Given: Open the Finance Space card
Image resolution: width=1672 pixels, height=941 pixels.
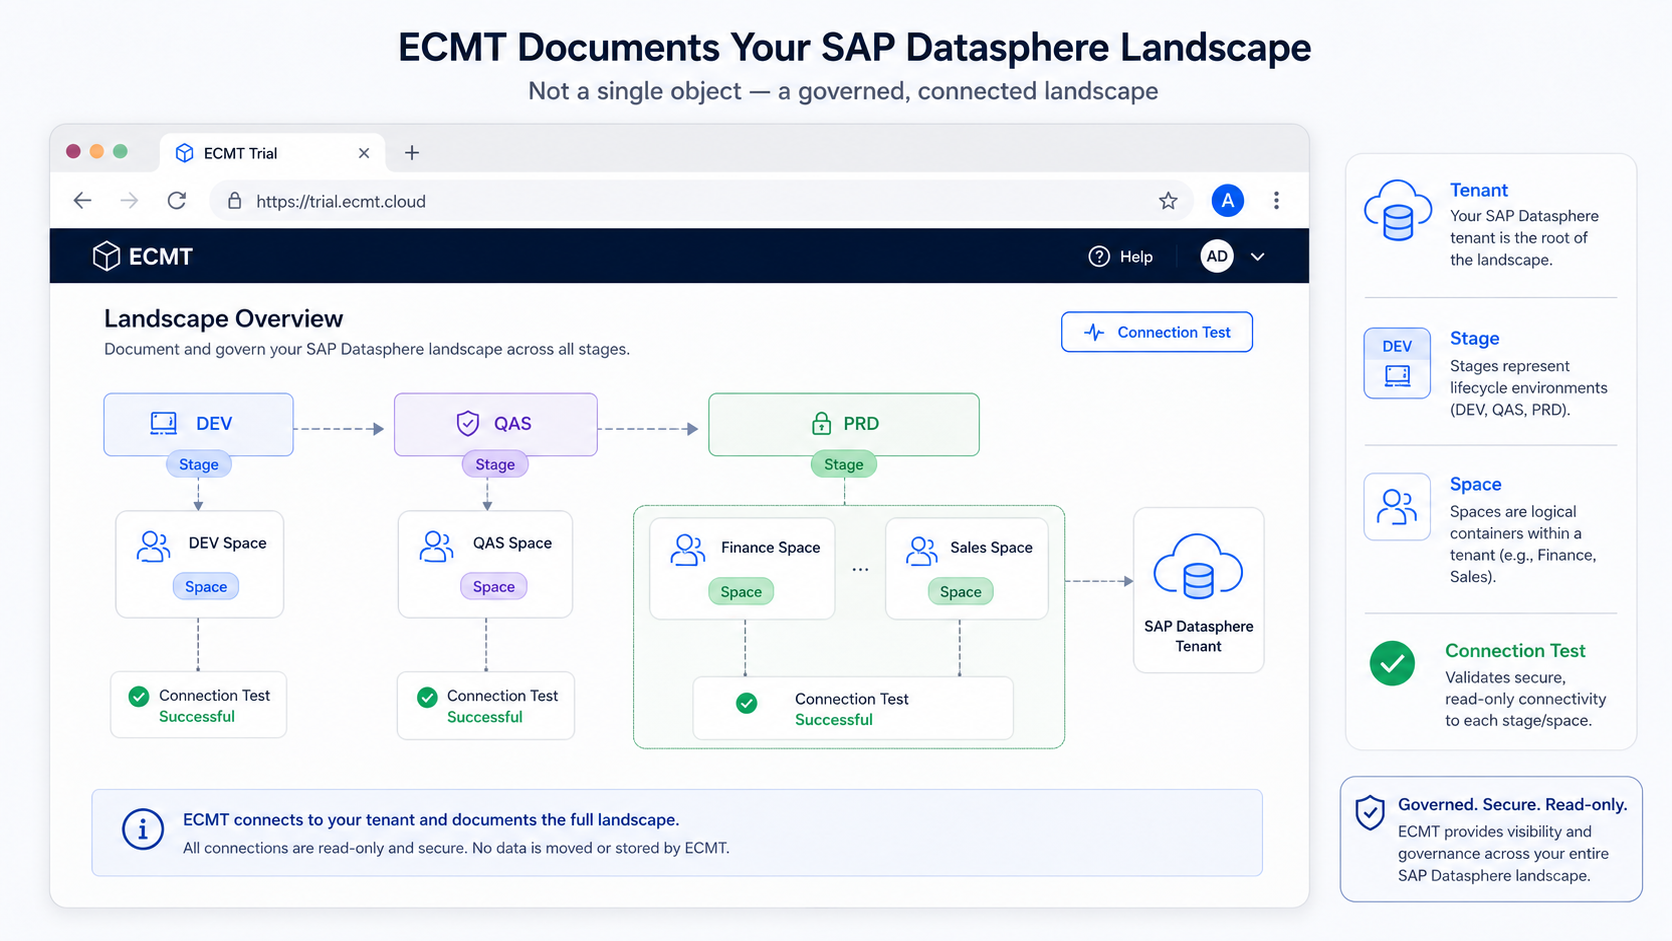Looking at the screenshot, I should 742,568.
